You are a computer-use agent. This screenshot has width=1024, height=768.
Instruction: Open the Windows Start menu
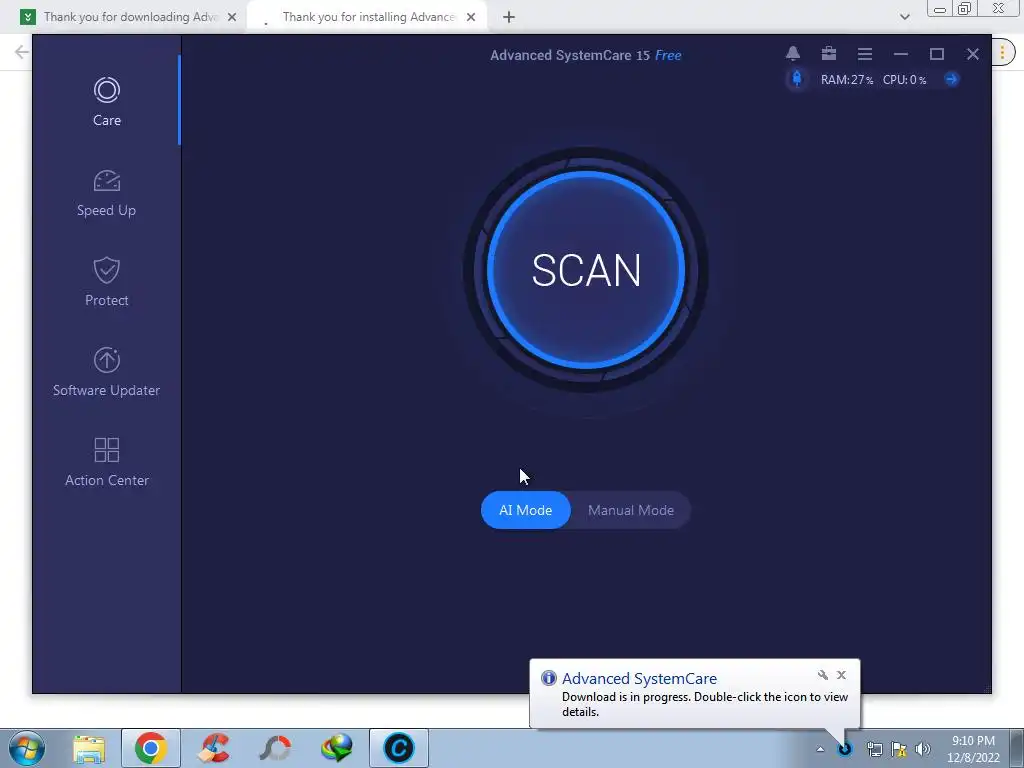tap(26, 748)
